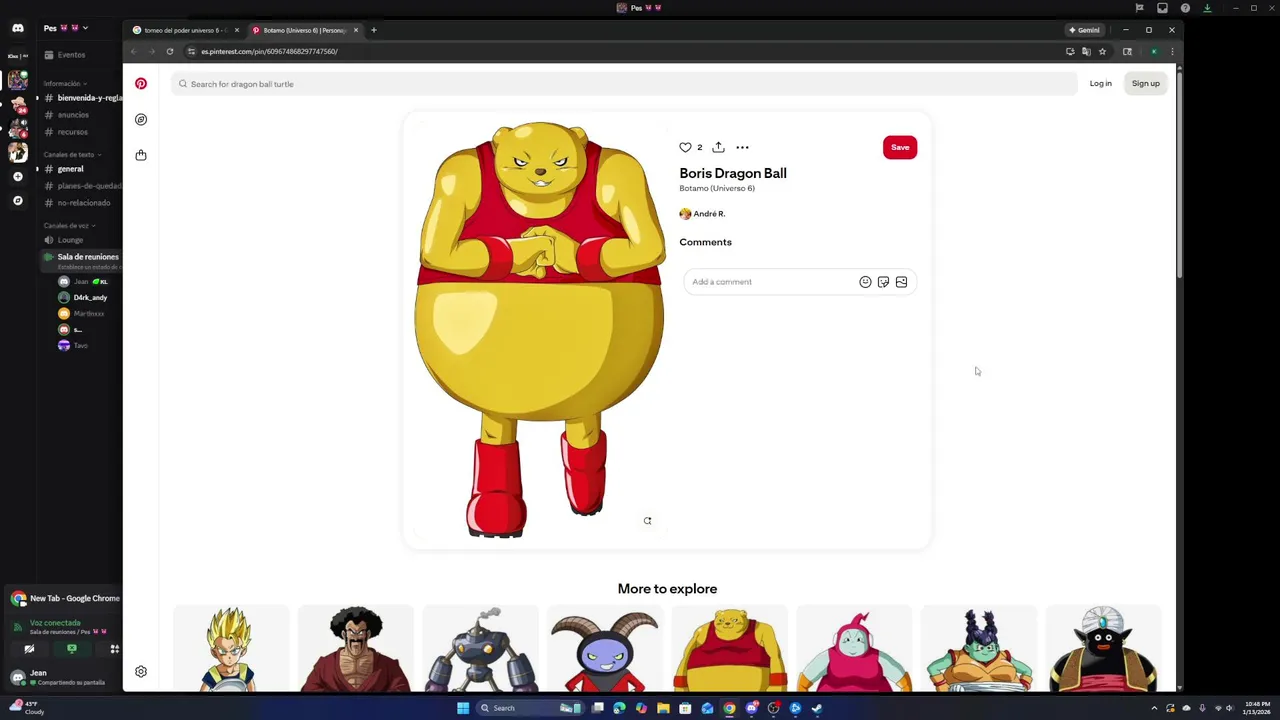Click visual search icon on pin image

click(647, 521)
